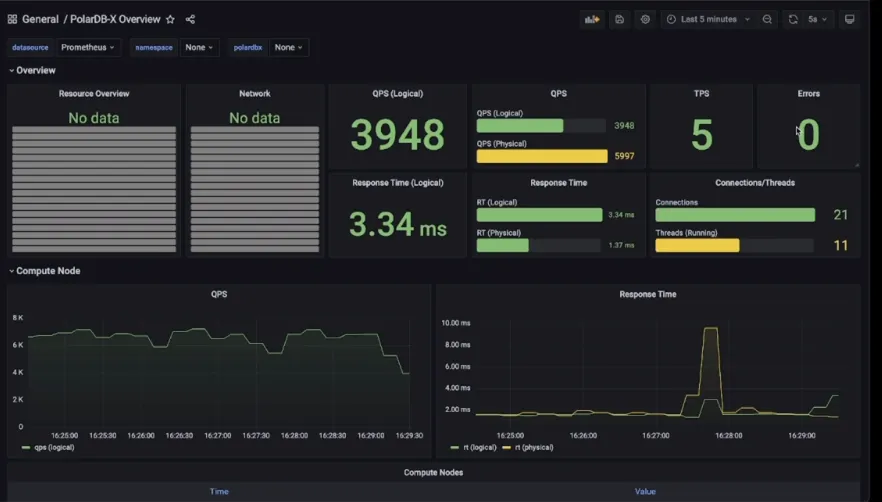
Task: Open the polardbx None dropdown
Action: (289, 47)
